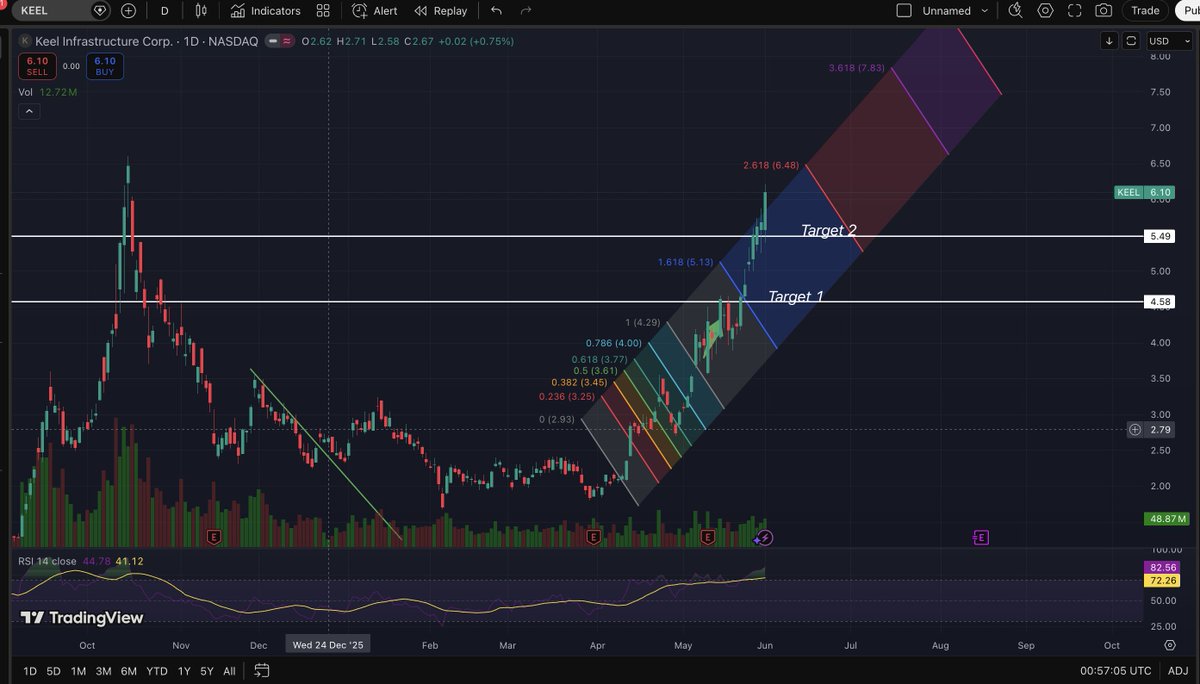1200x684 pixels.
Task: Click the October earnings E marker
Action: 213,538
